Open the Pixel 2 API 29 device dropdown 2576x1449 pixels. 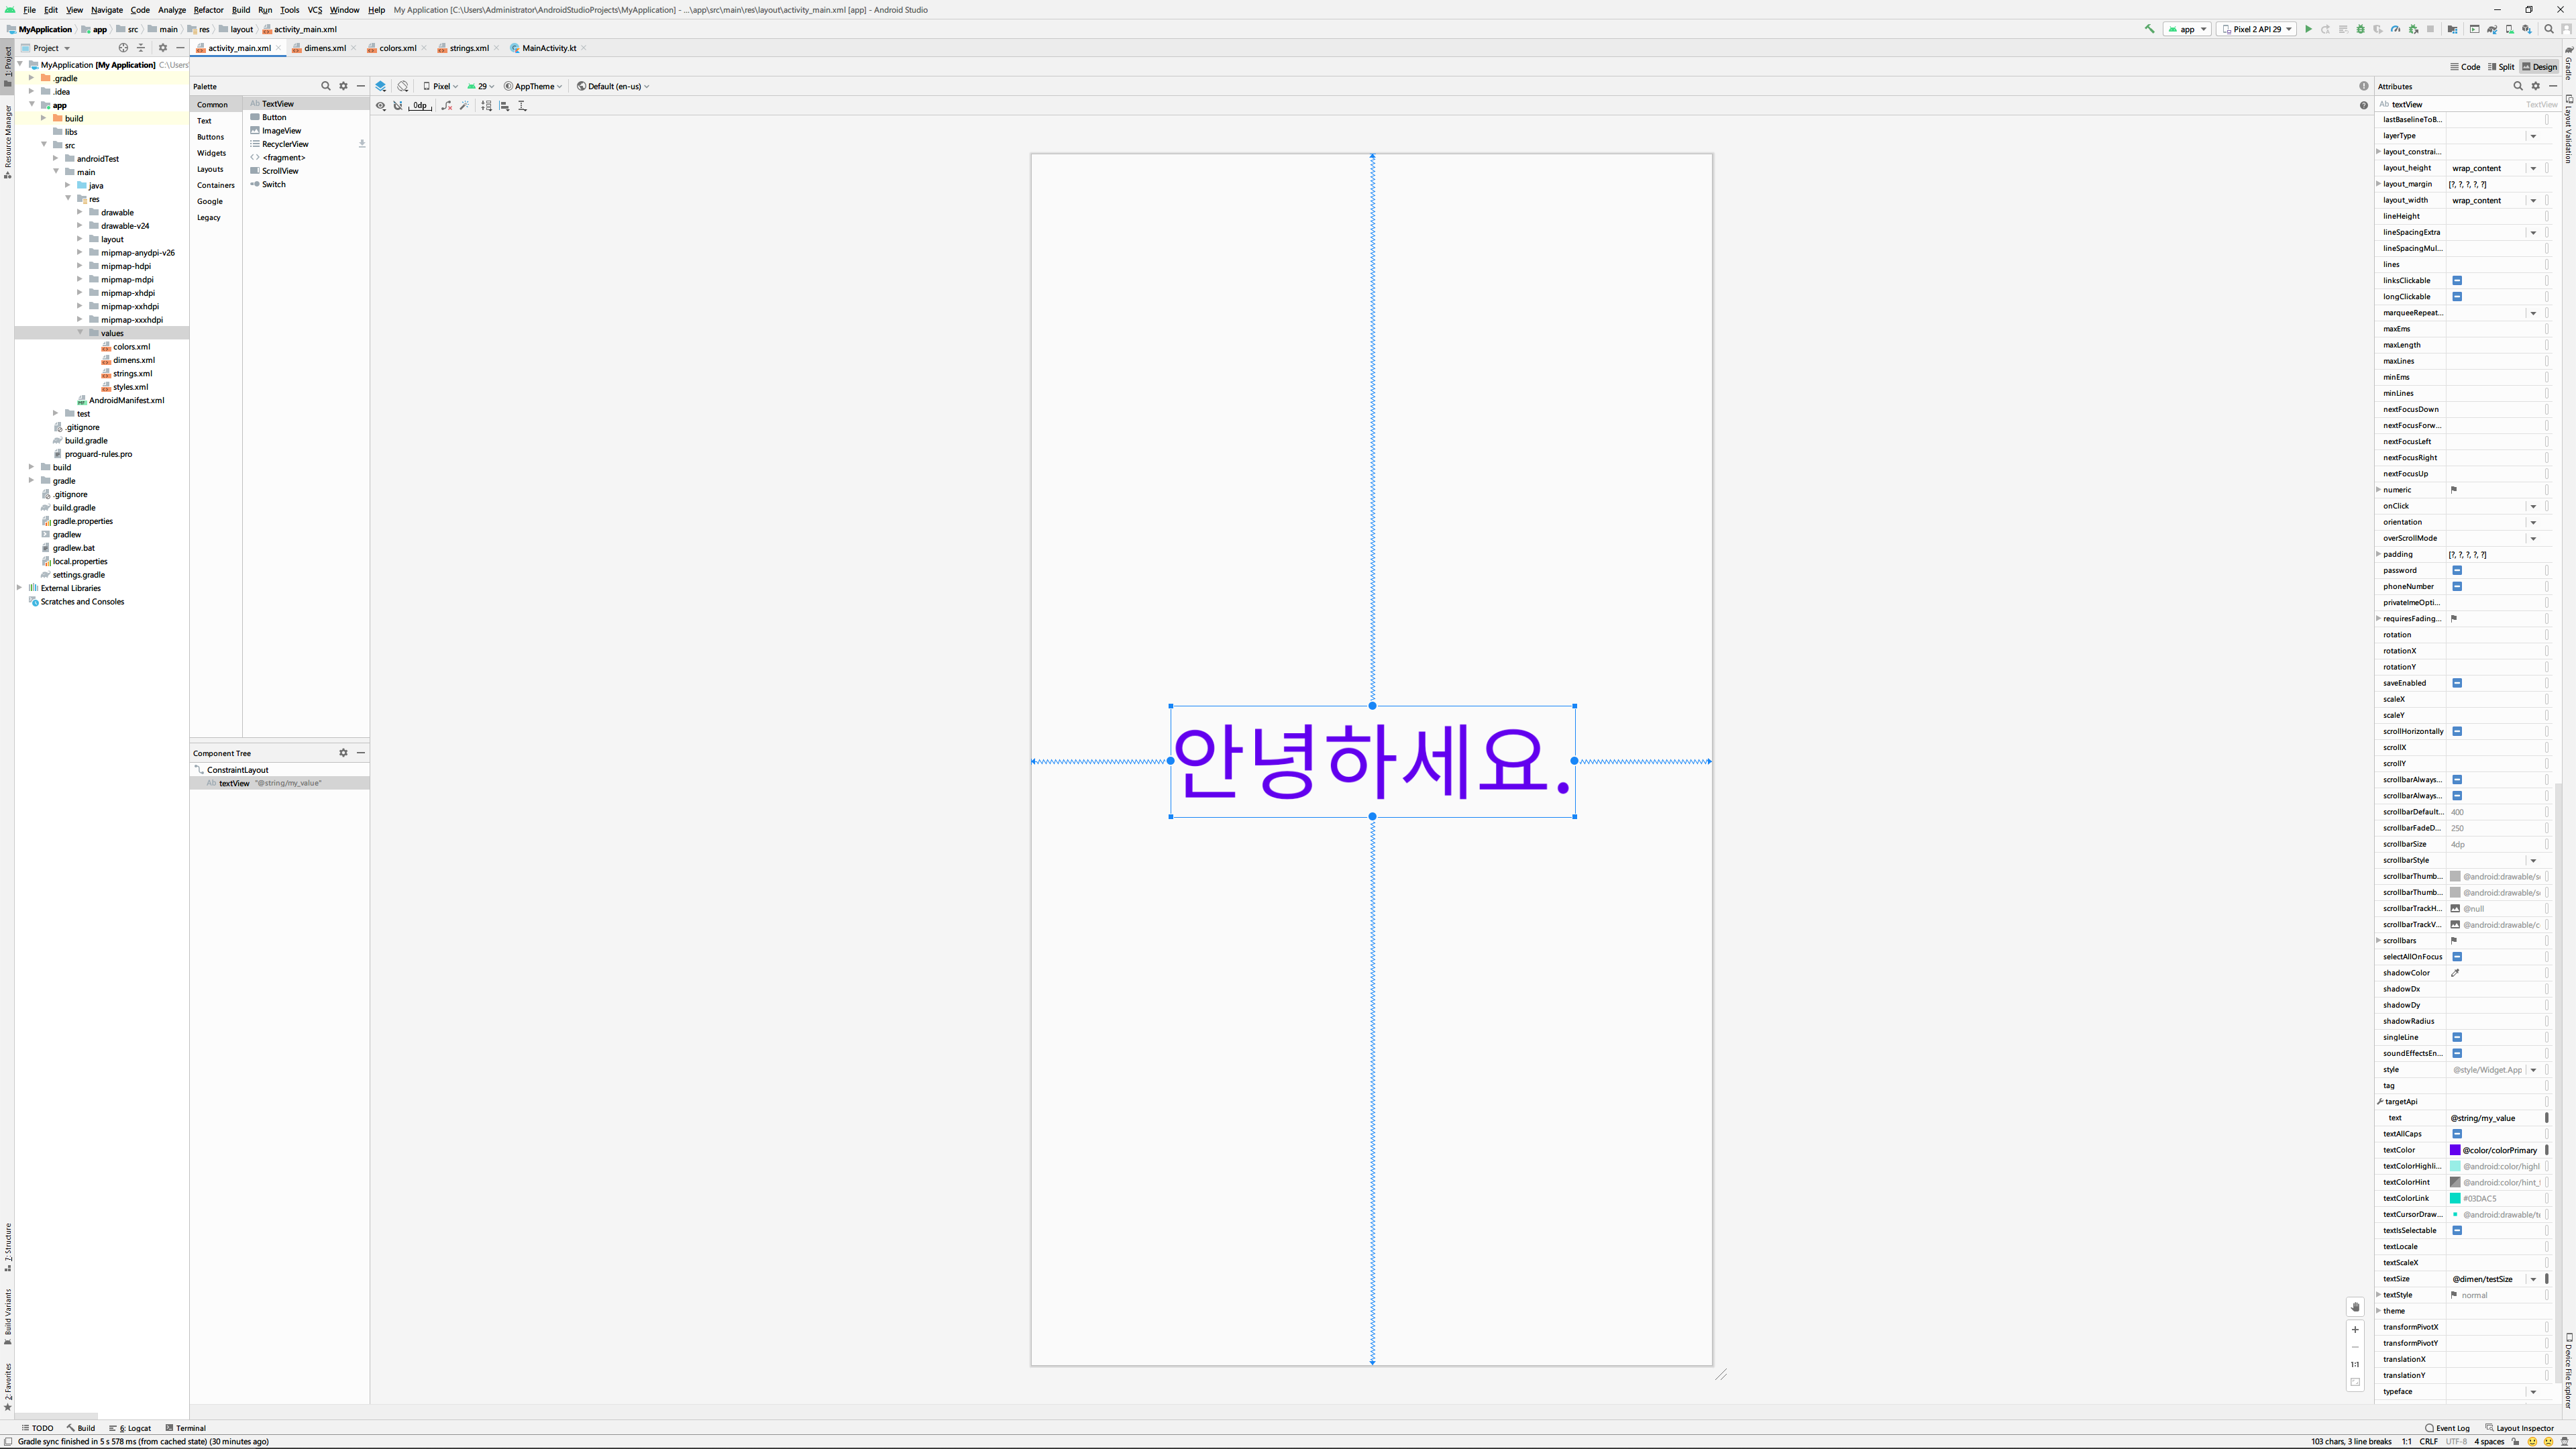pyautogui.click(x=2256, y=29)
